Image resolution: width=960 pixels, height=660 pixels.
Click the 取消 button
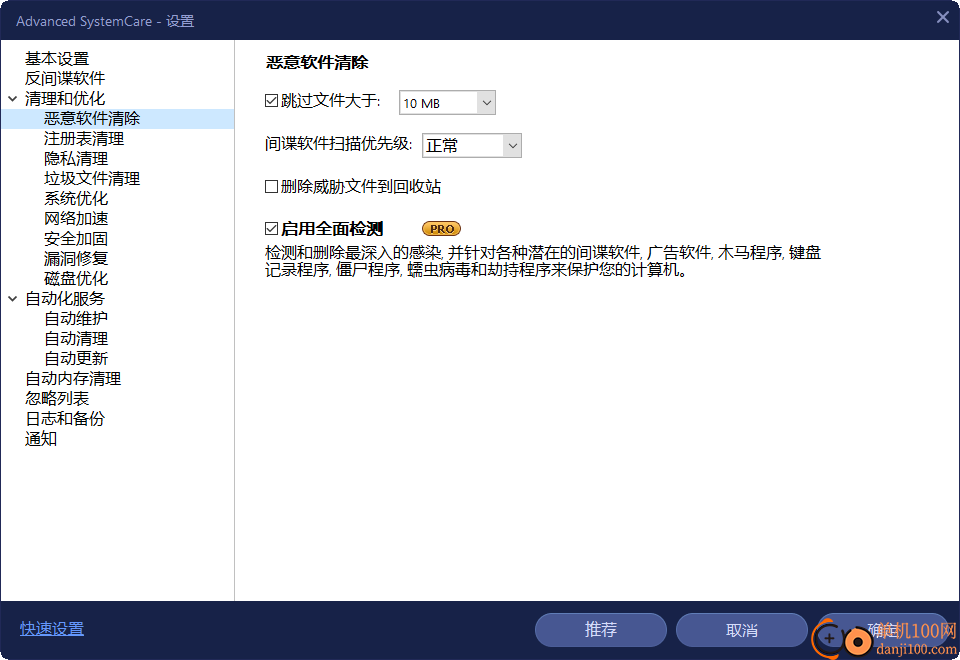point(742,630)
